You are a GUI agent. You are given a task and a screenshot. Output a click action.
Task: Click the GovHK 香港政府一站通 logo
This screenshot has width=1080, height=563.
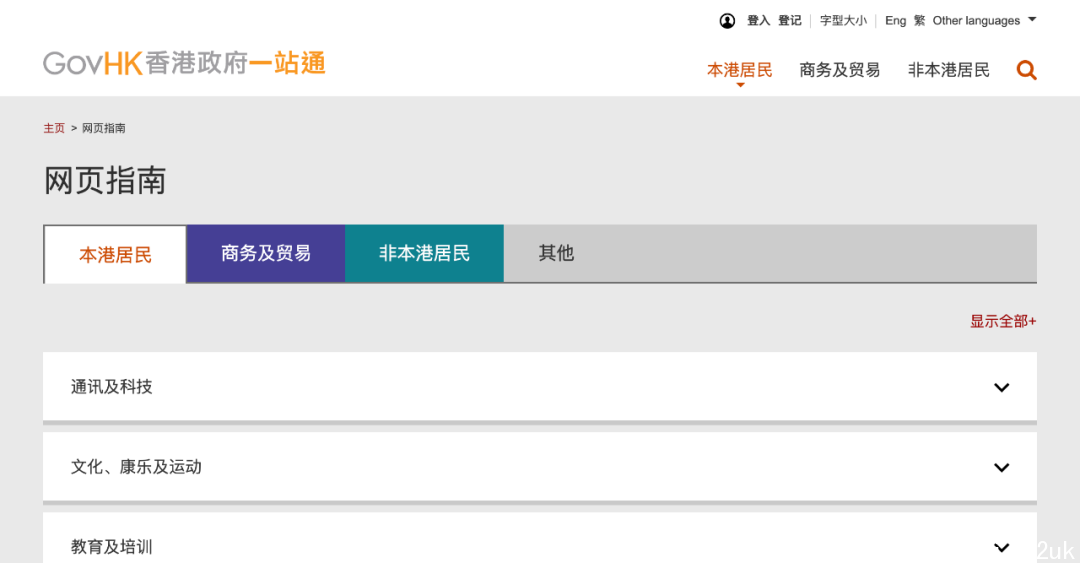point(184,63)
